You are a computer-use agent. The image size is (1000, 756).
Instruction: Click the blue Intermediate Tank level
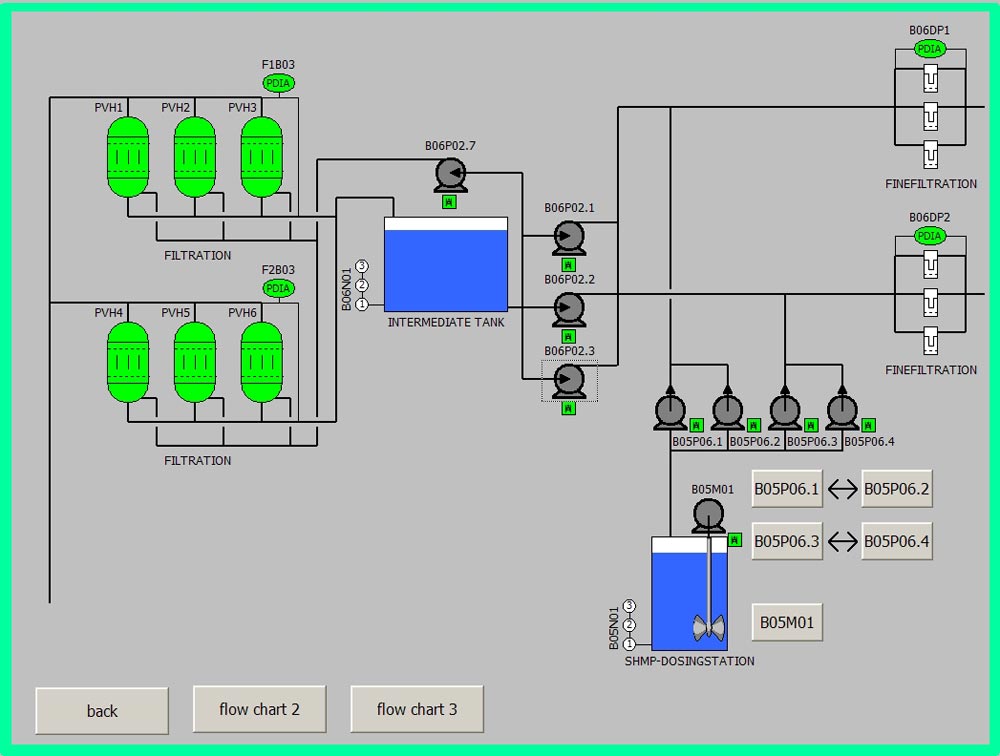tap(445, 270)
